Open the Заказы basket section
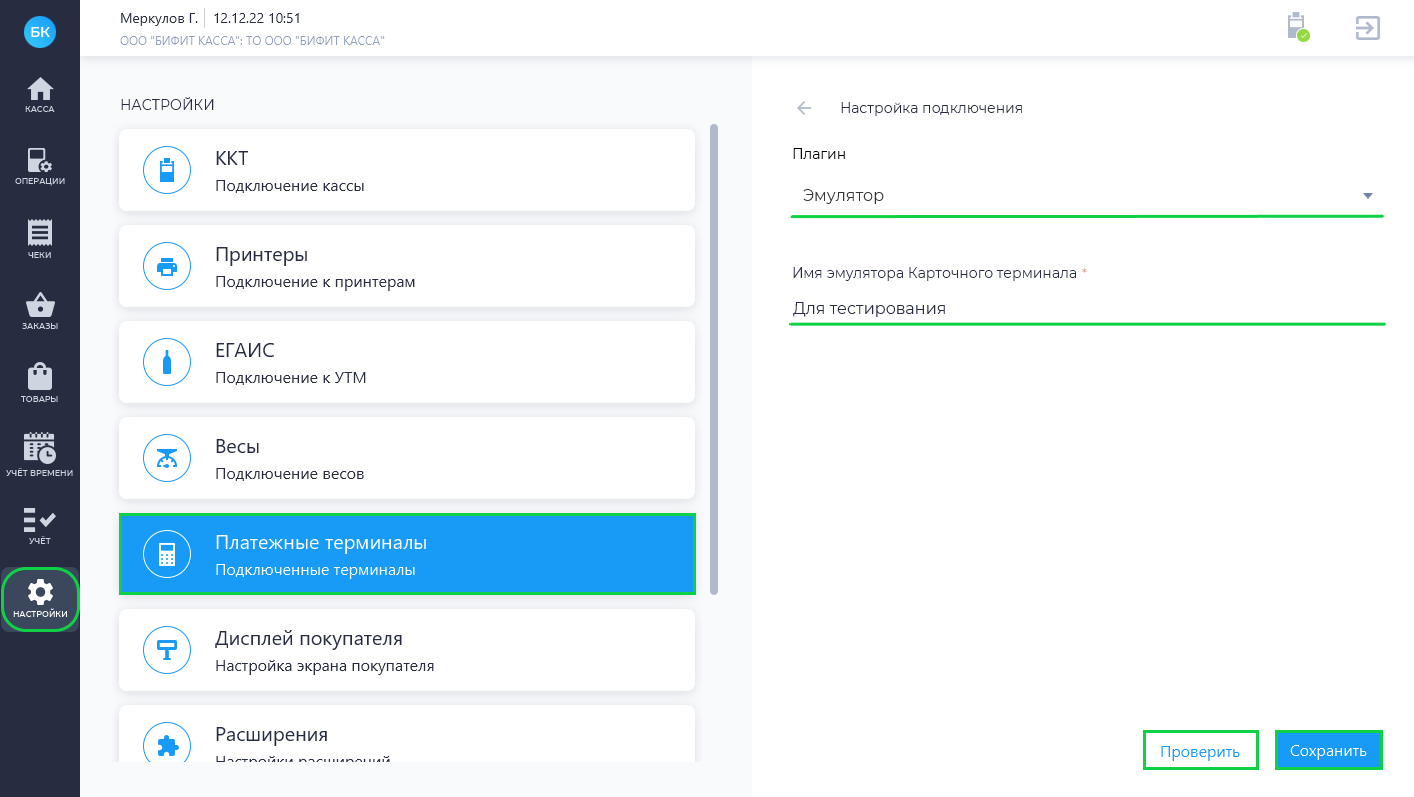Image resolution: width=1414 pixels, height=797 pixels. [40, 311]
